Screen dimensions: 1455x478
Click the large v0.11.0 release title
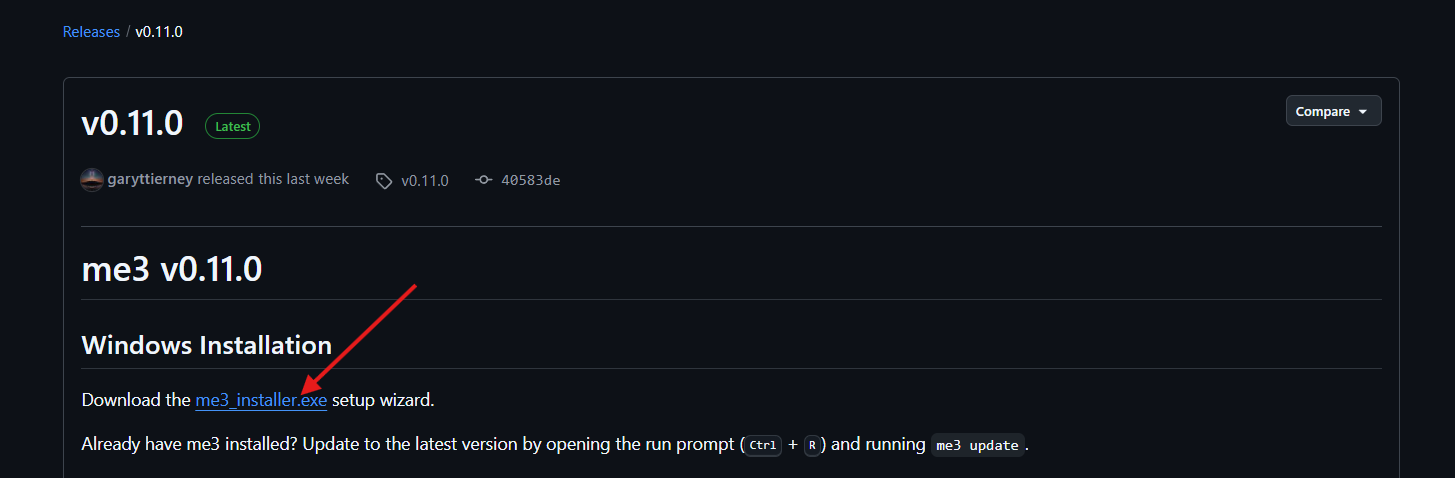coord(132,124)
